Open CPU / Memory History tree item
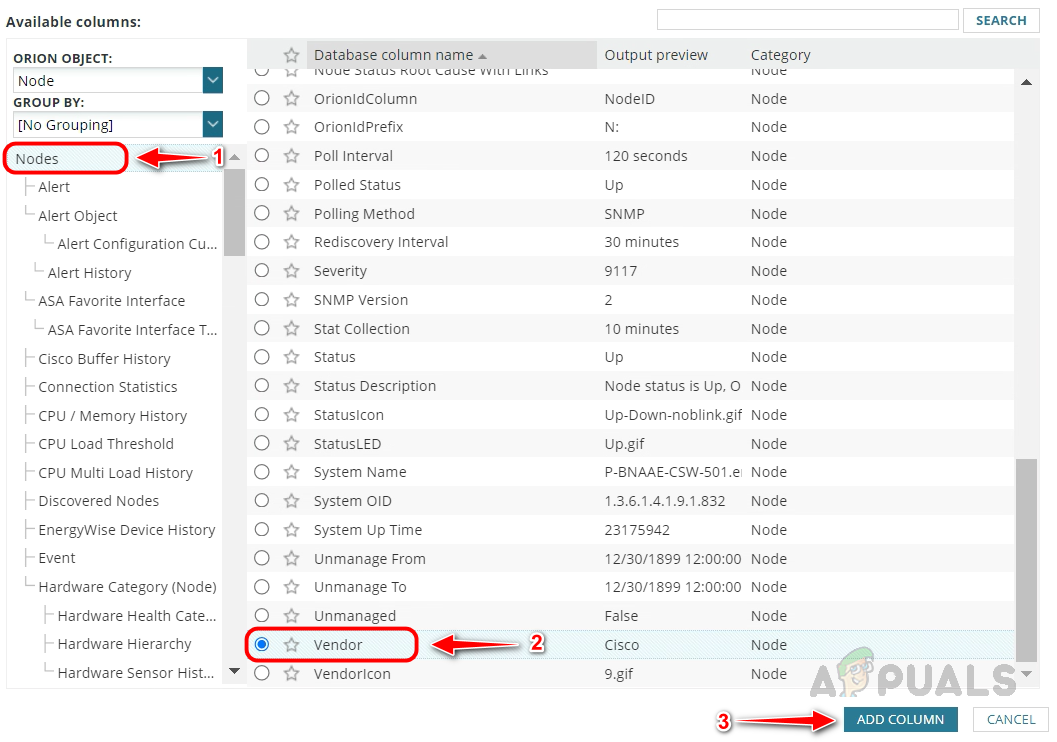The width and height of the screenshot is (1057, 742). pyautogui.click(x=113, y=416)
